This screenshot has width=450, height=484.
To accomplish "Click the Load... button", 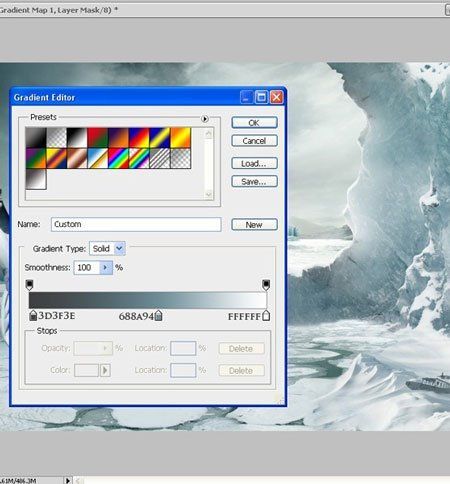I will coord(254,163).
